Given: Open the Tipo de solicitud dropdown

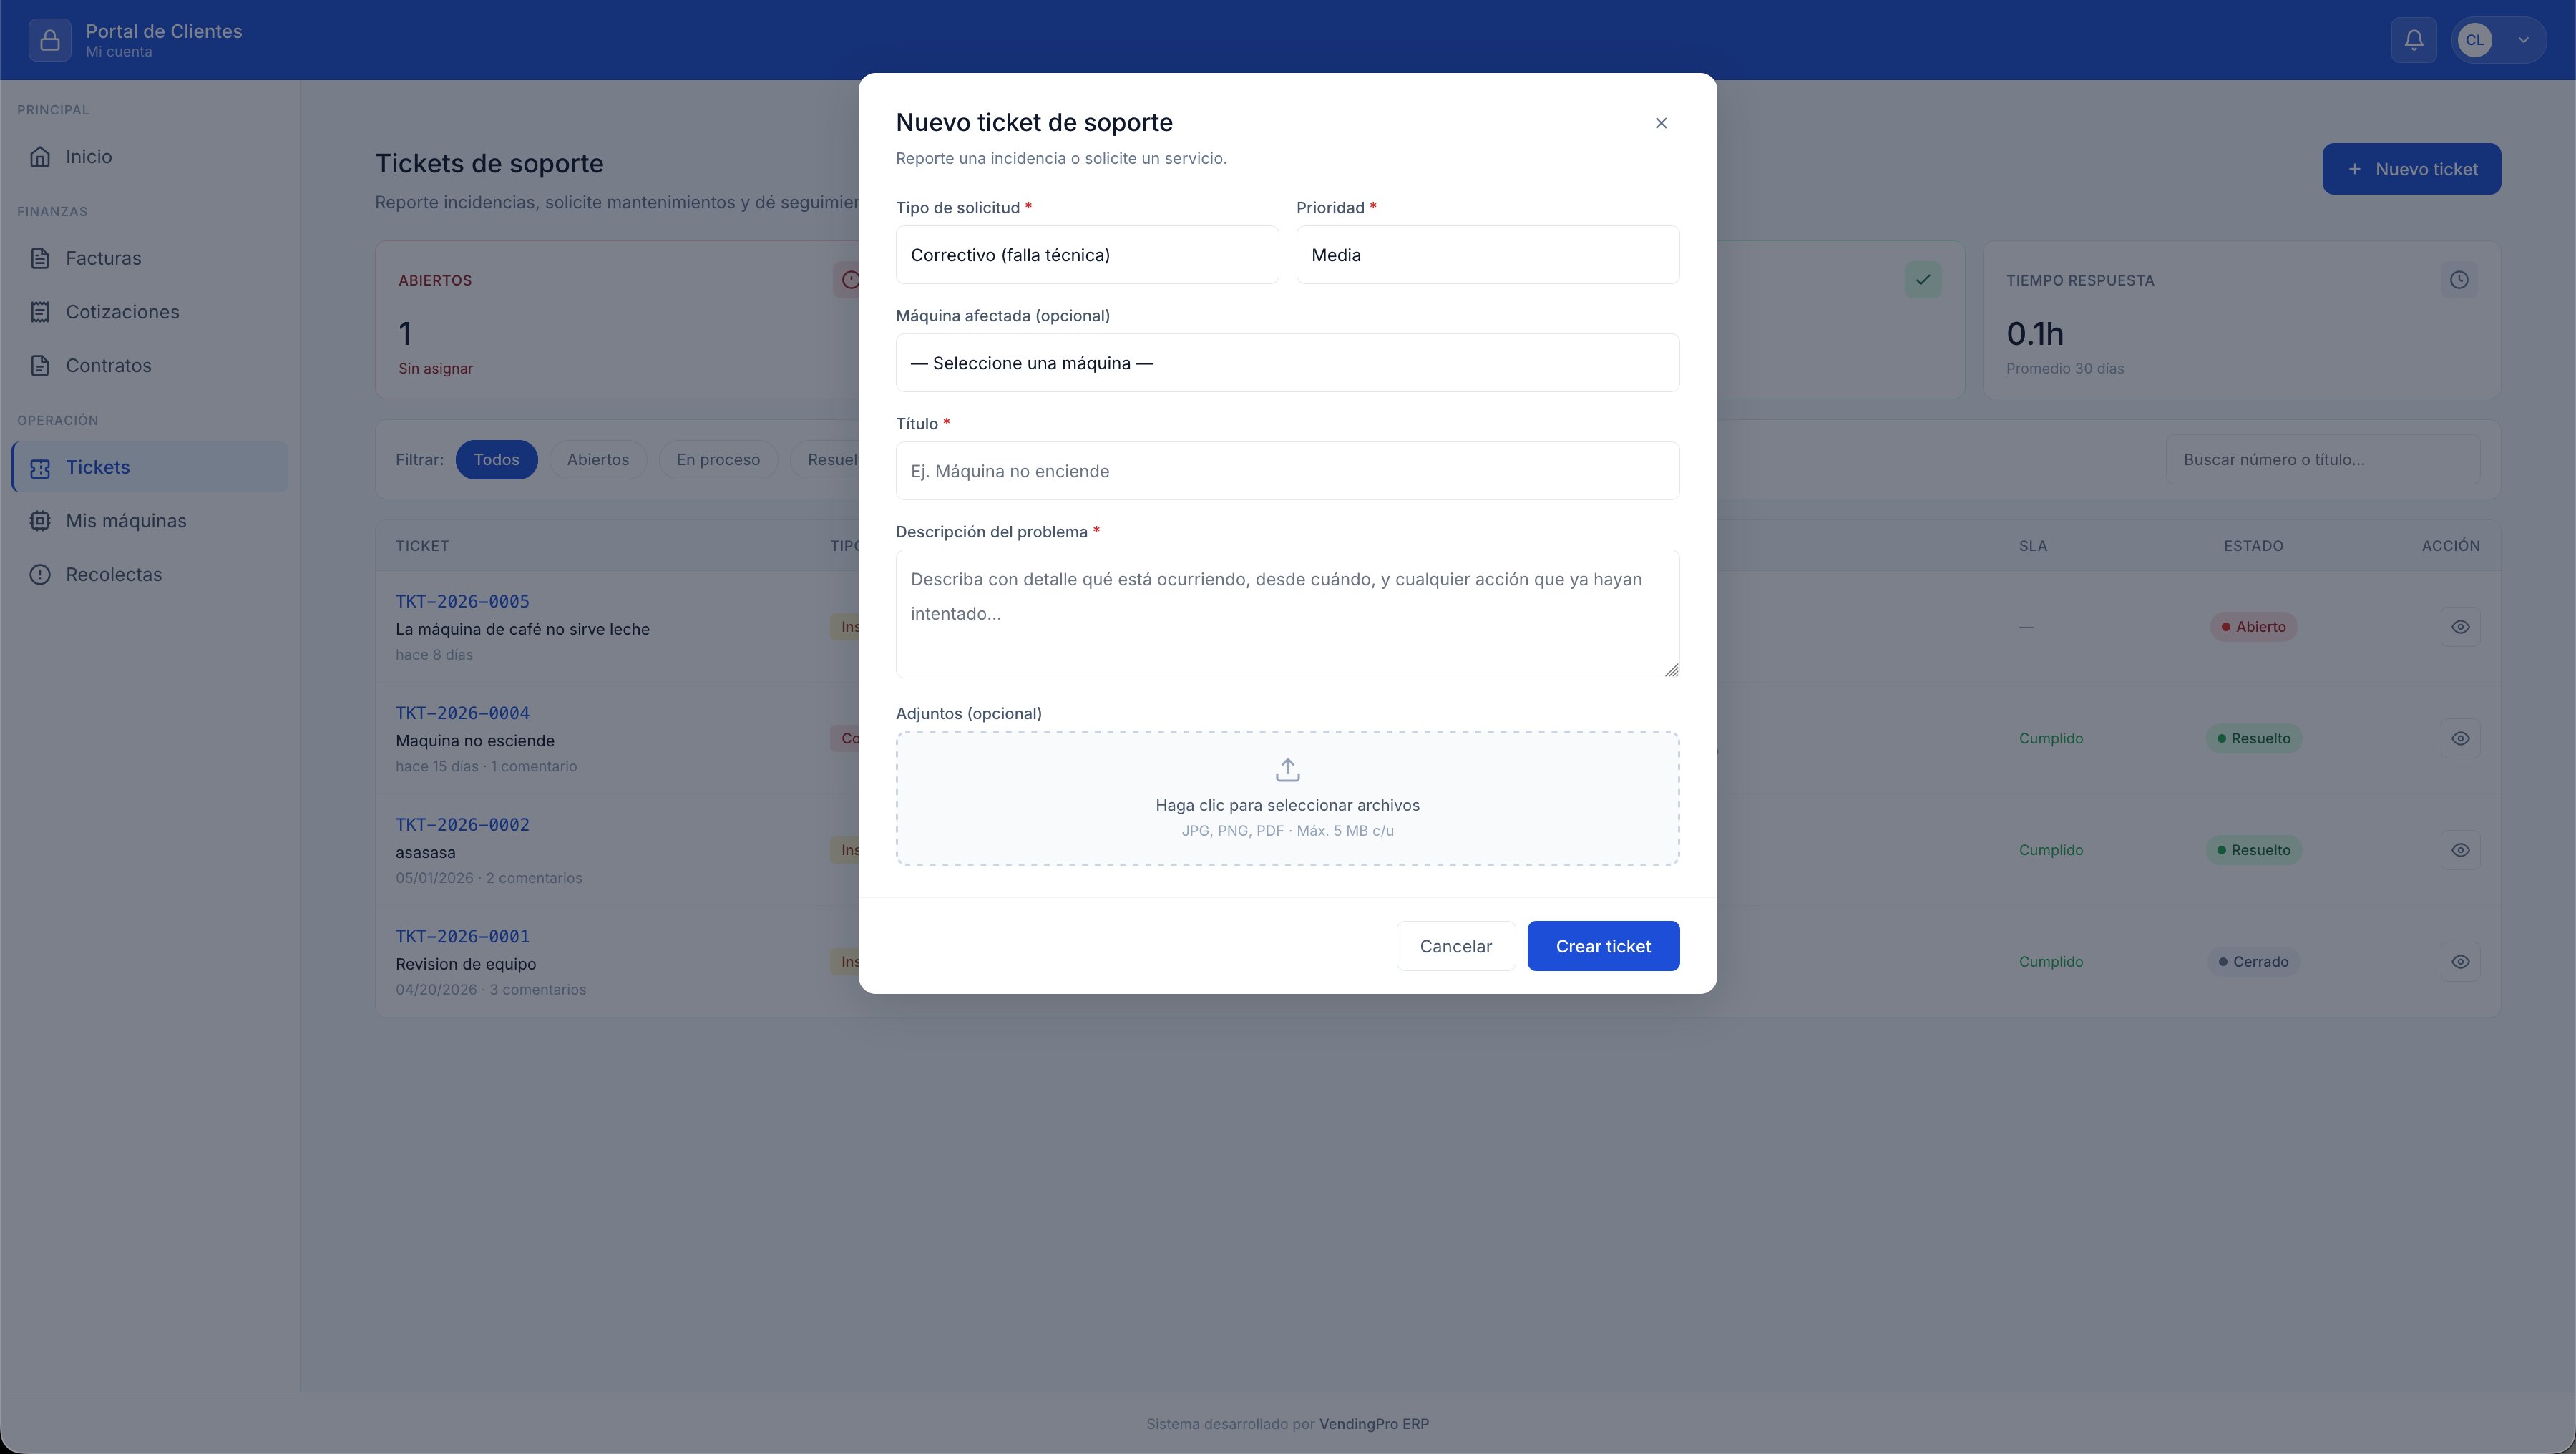Looking at the screenshot, I should point(1087,255).
